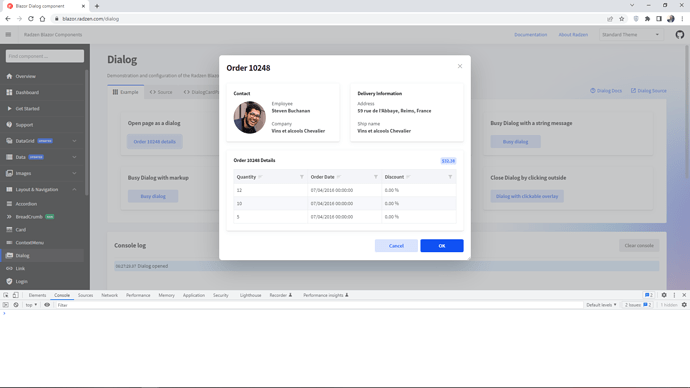Click the $32.38 total badge
This screenshot has height=388, width=690.
coord(448,161)
